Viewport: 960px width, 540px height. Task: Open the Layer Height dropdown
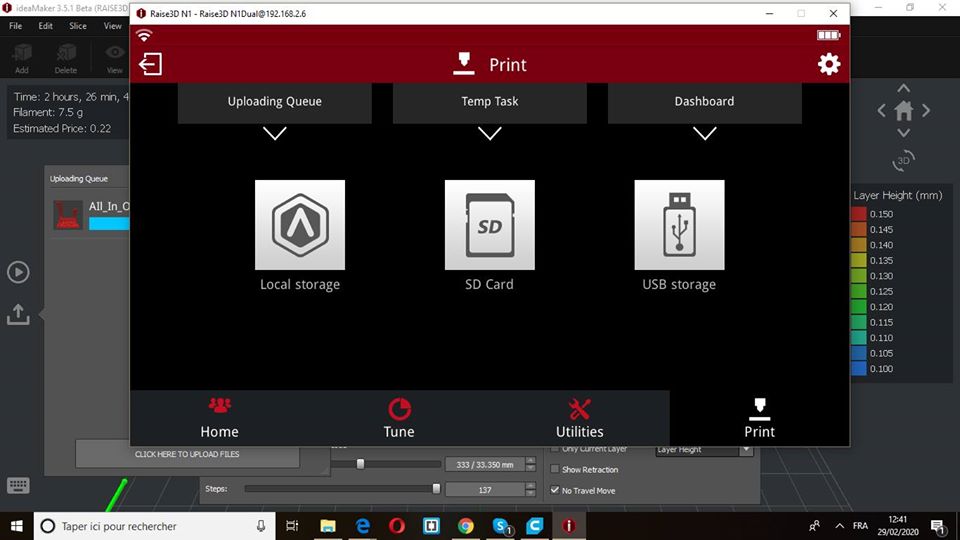704,449
